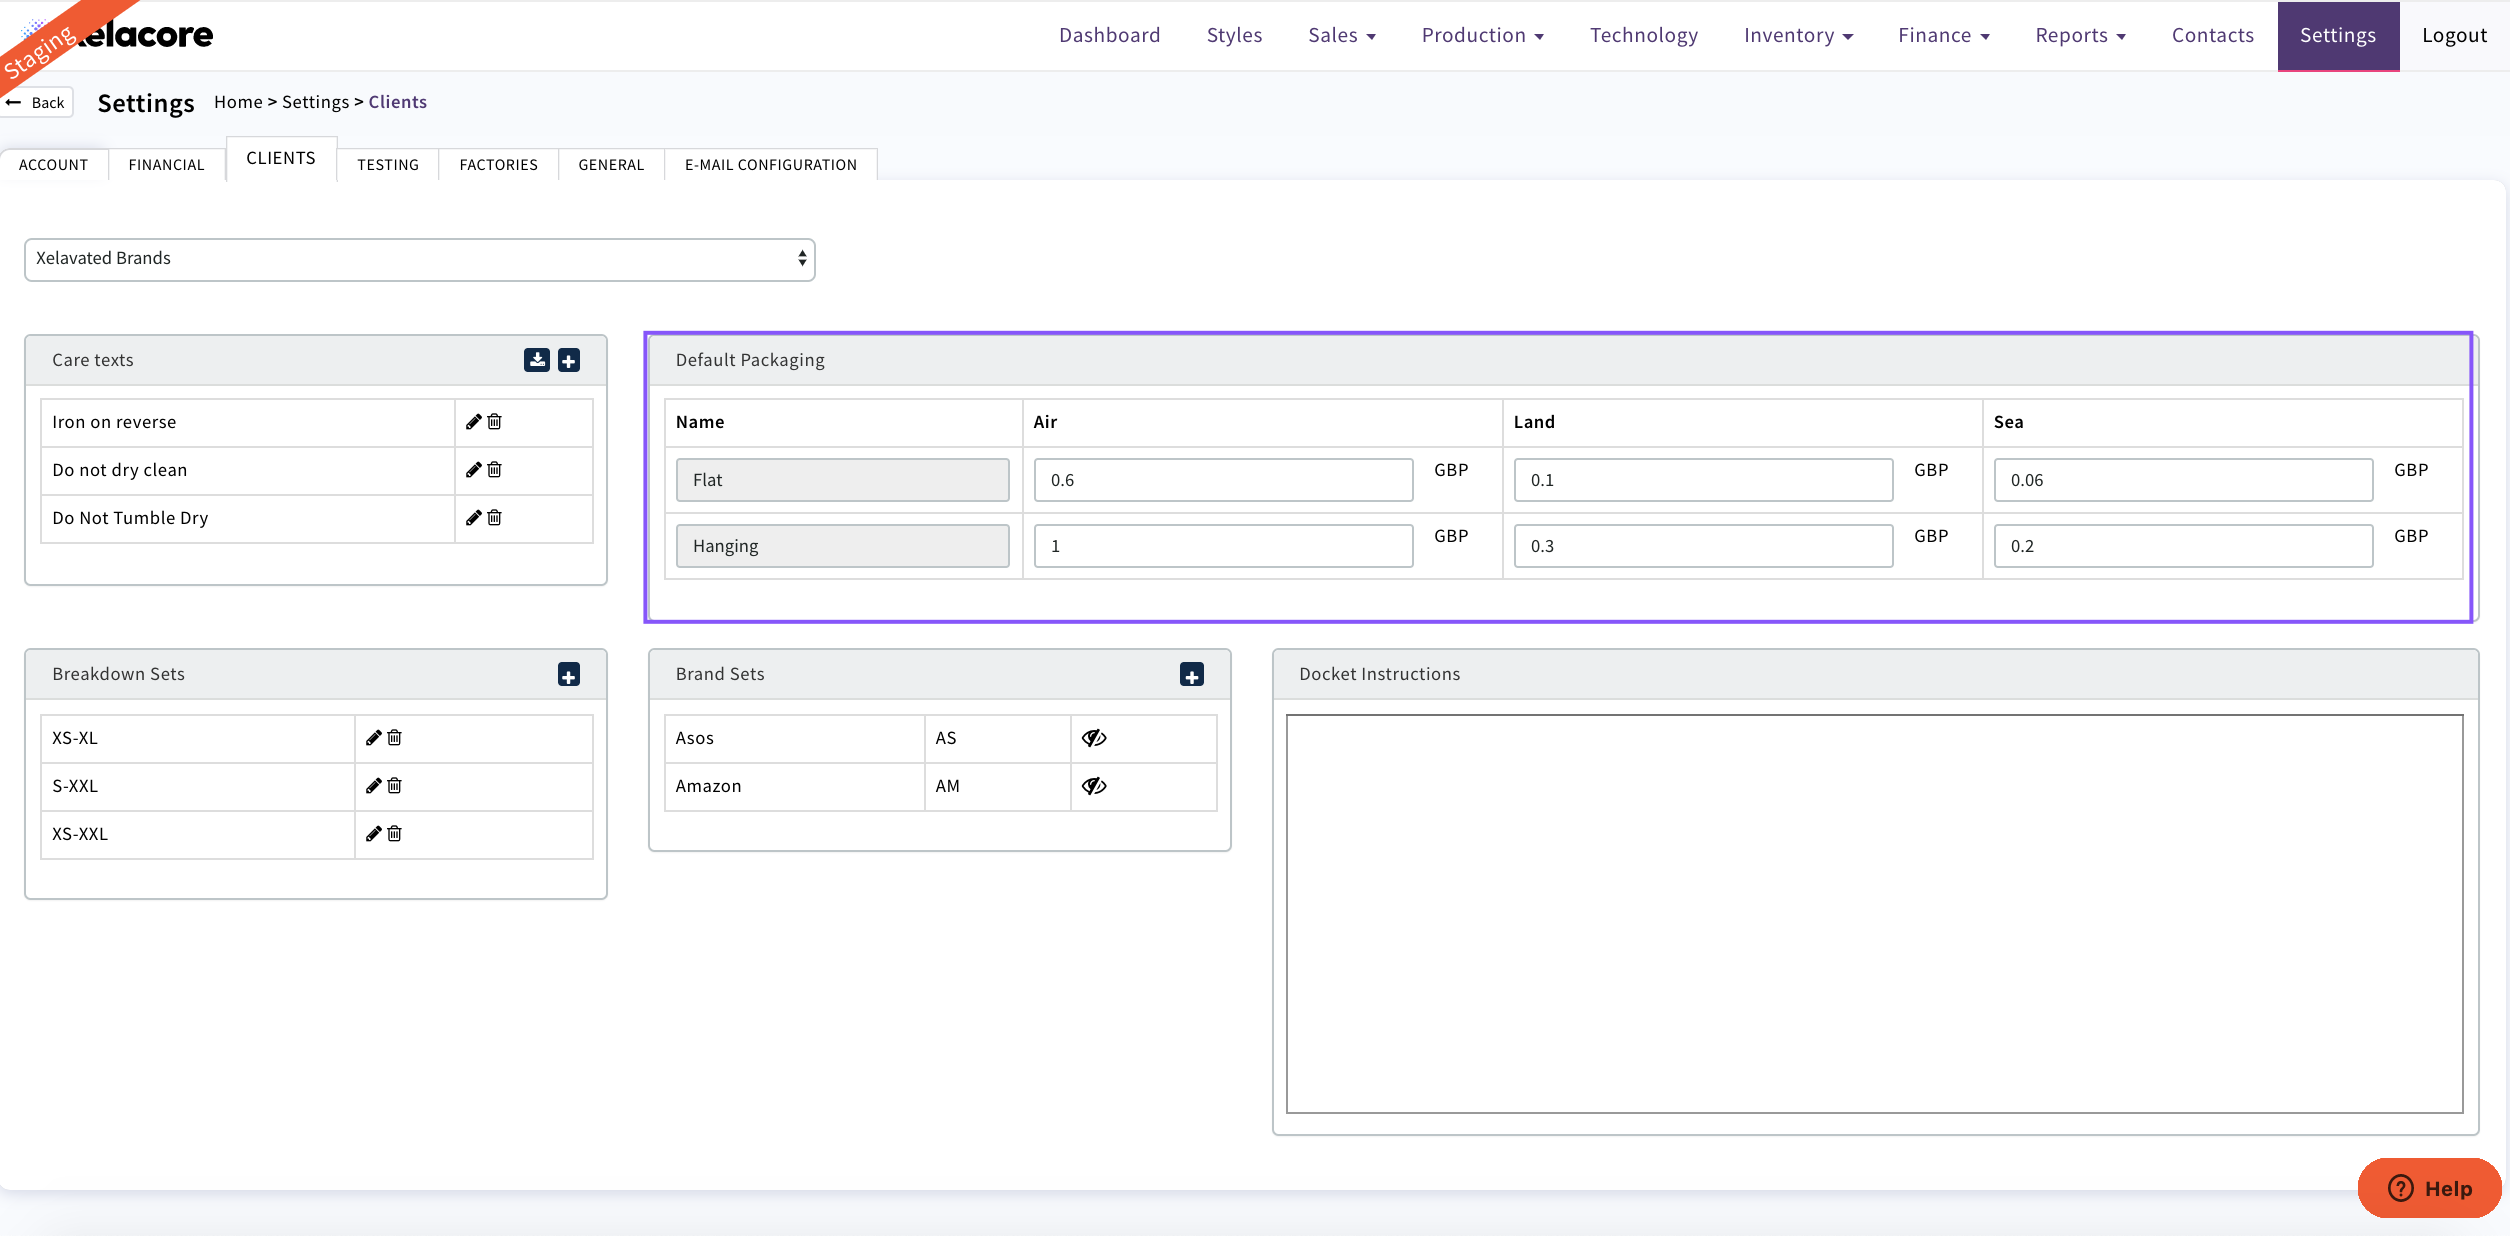Click the Flat Air price field
Image resolution: width=2510 pixels, height=1236 pixels.
[1223, 480]
